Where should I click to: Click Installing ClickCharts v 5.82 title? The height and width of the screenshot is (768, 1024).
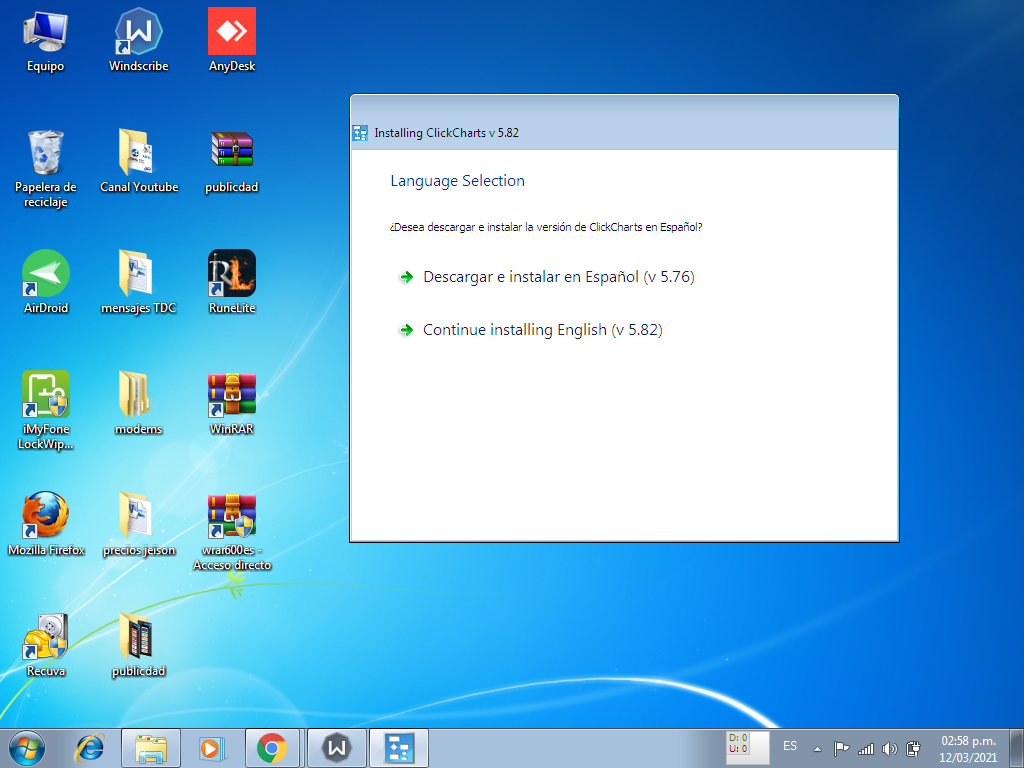pos(447,133)
